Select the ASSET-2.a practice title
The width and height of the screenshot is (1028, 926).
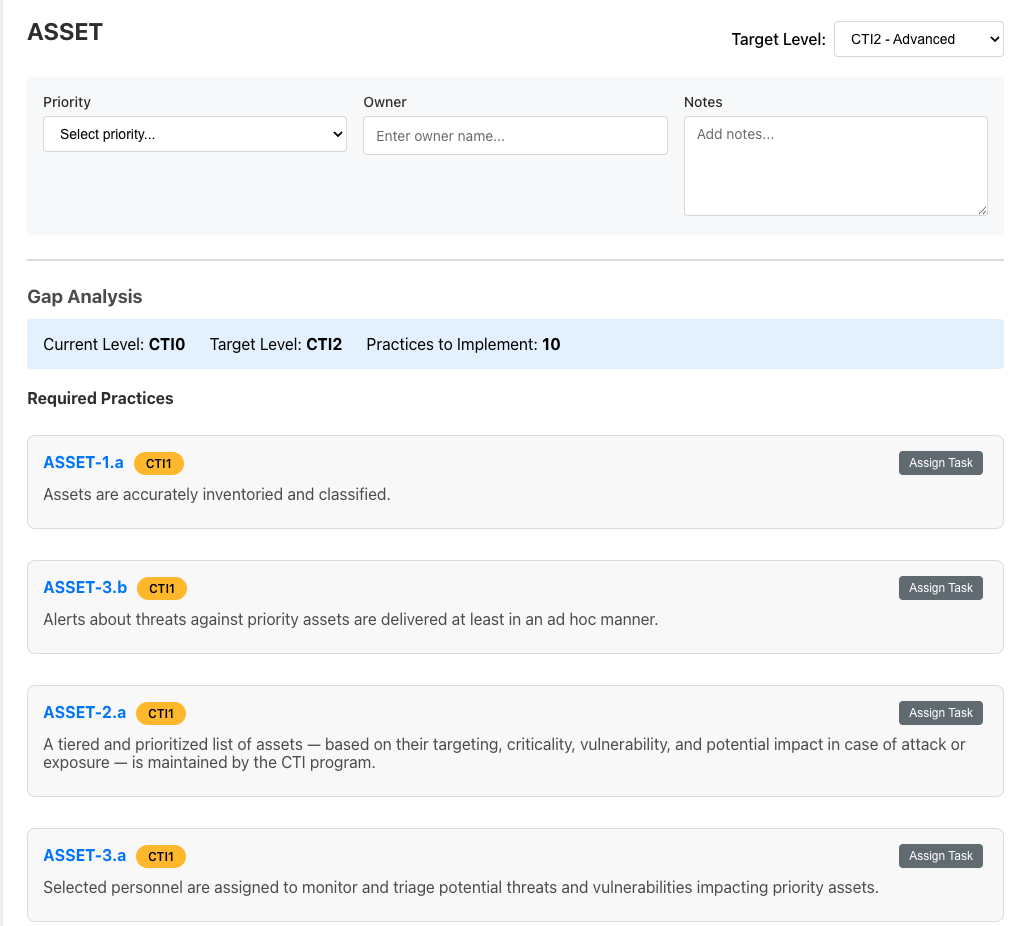(x=84, y=713)
